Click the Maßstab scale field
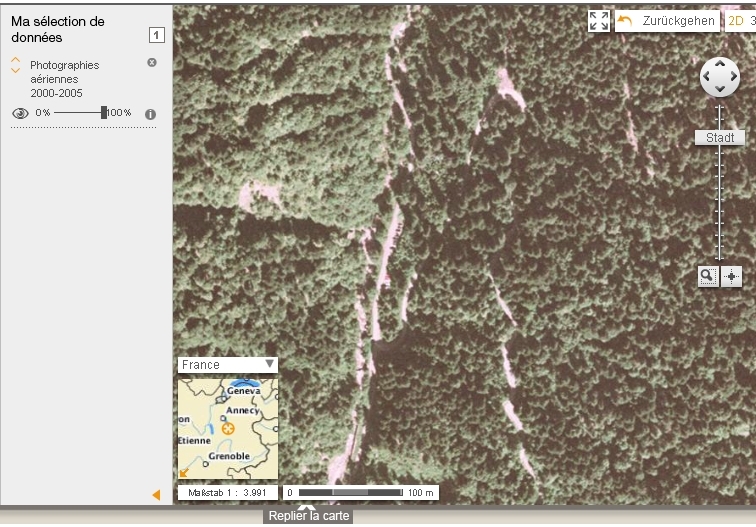Image resolution: width=756 pixels, height=527 pixels. [x=227, y=493]
